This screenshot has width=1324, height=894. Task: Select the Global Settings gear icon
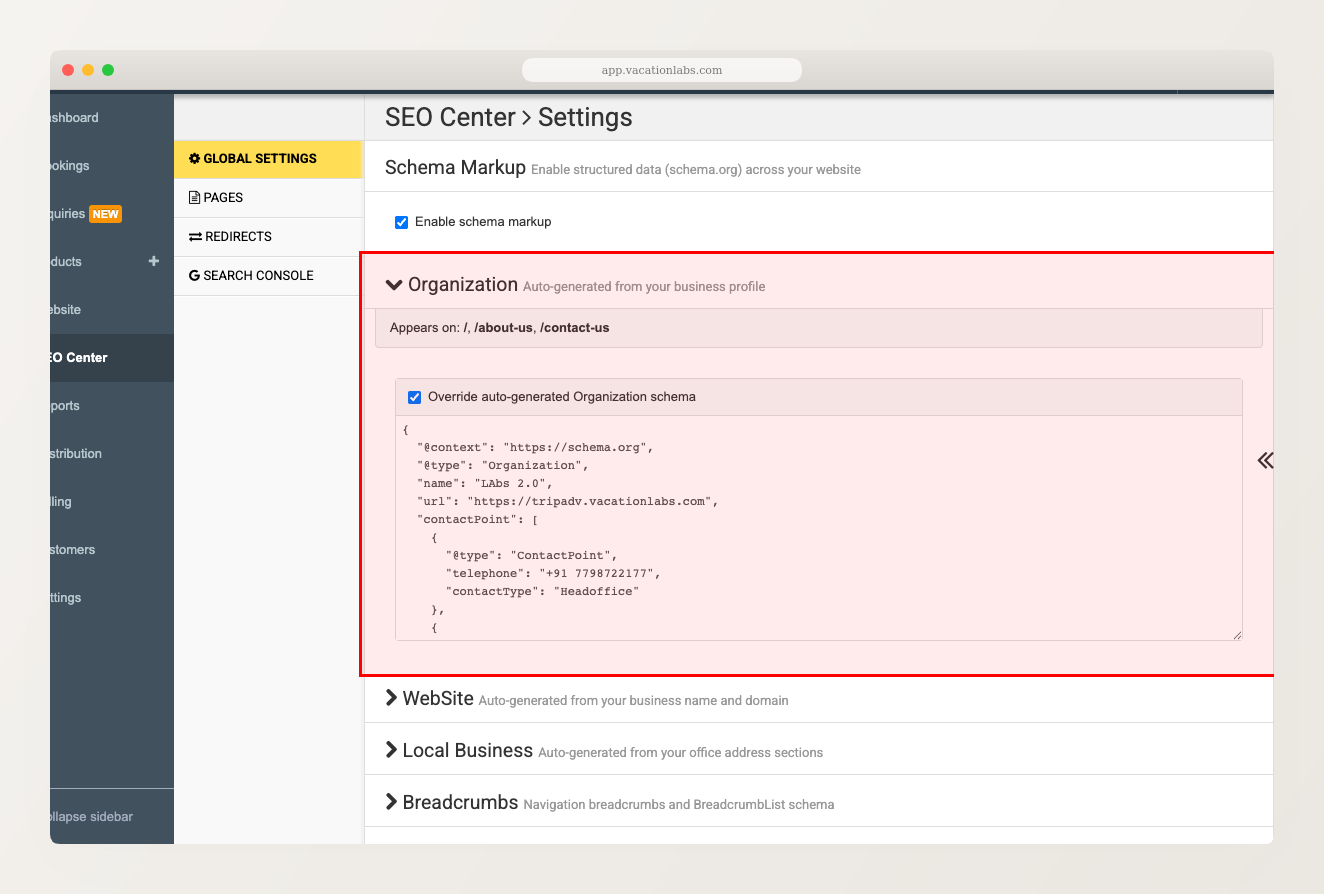pos(193,158)
